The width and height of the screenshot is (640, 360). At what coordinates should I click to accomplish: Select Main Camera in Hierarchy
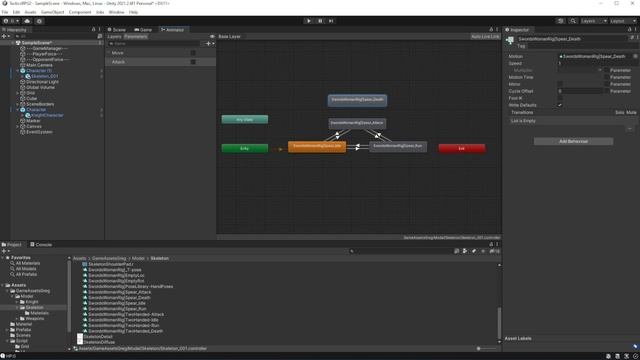coord(39,65)
